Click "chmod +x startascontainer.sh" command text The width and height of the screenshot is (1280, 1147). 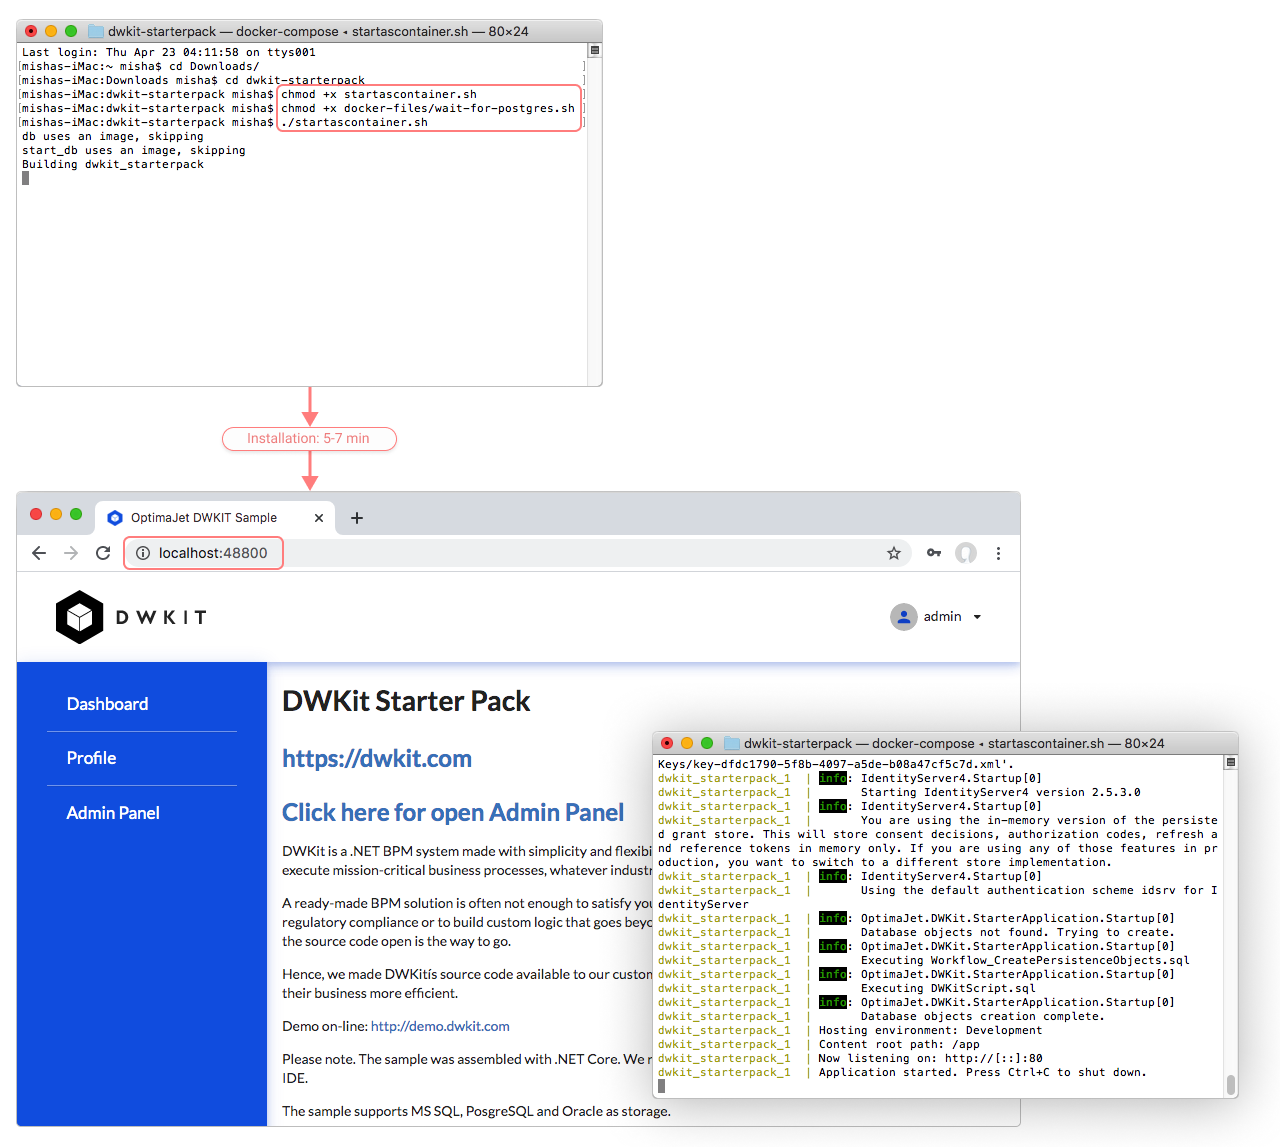click(379, 94)
